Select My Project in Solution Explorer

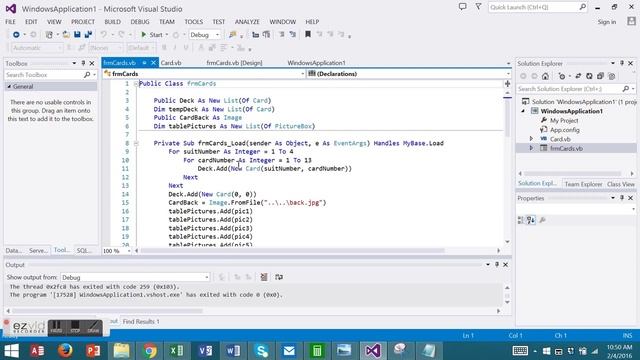(x=564, y=120)
